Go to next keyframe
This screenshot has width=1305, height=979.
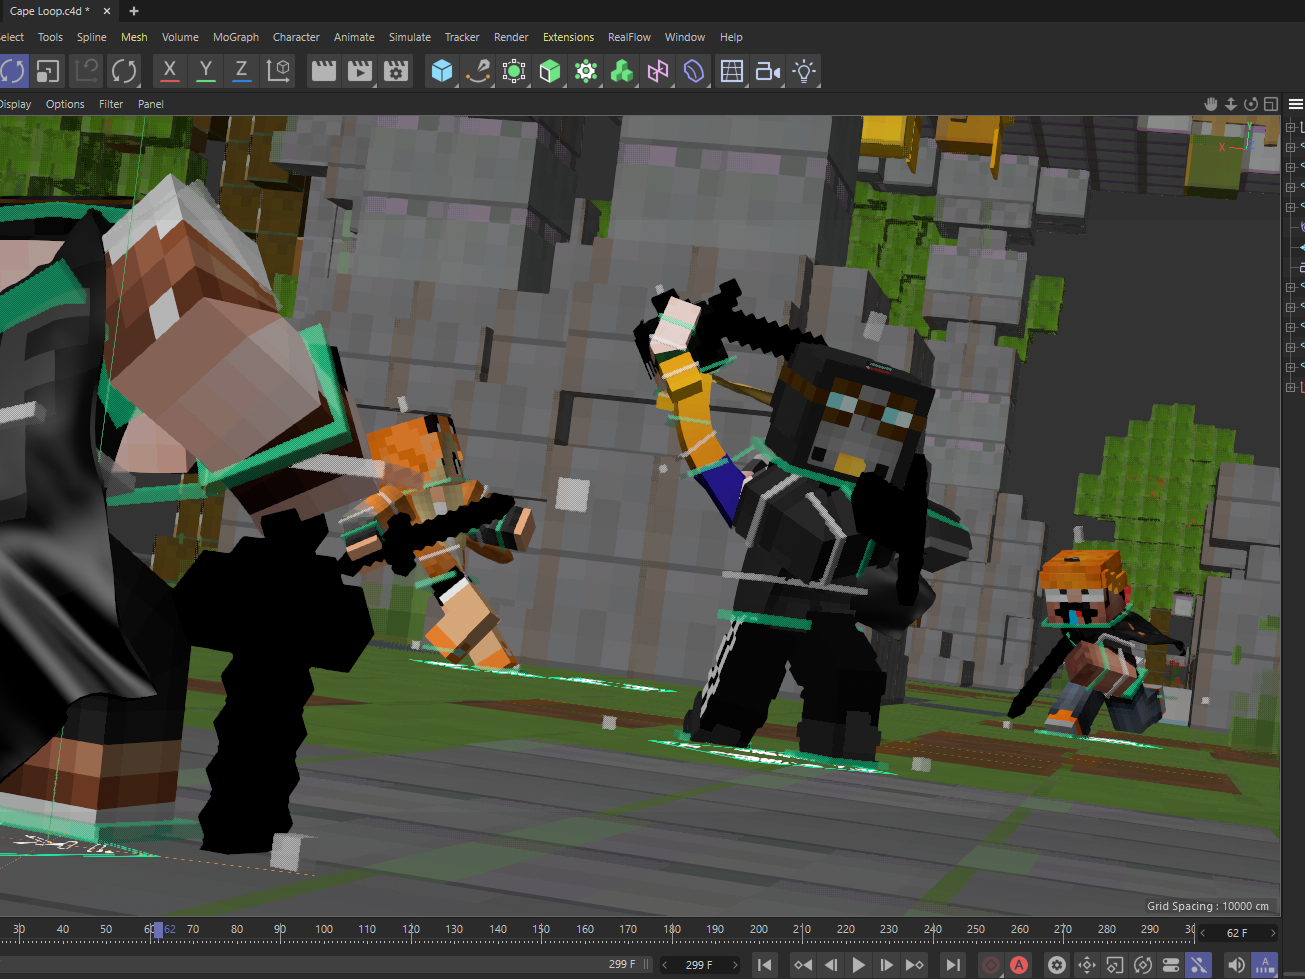pos(914,965)
